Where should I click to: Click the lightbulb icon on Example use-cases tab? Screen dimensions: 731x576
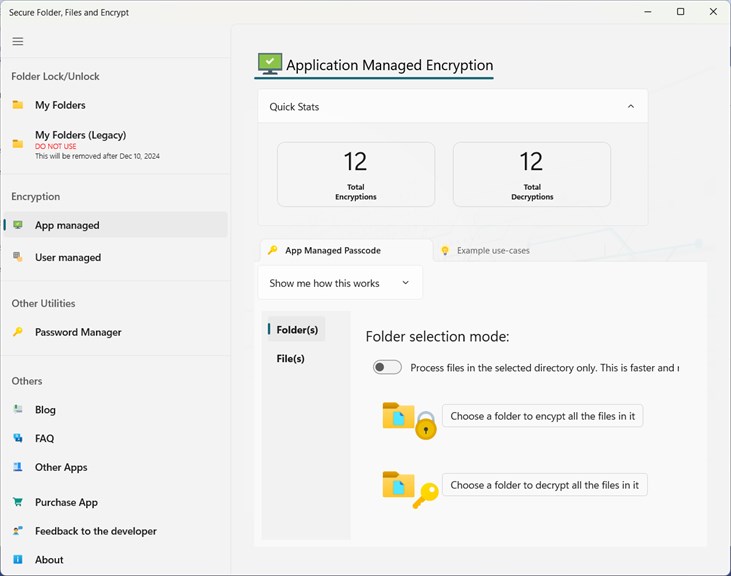pyautogui.click(x=445, y=251)
